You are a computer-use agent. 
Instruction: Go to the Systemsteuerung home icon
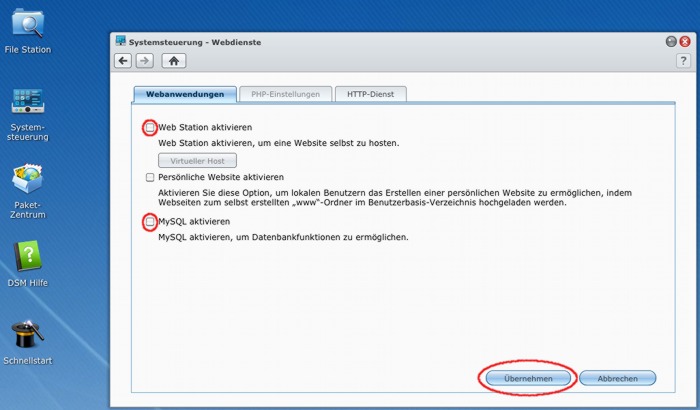point(174,61)
